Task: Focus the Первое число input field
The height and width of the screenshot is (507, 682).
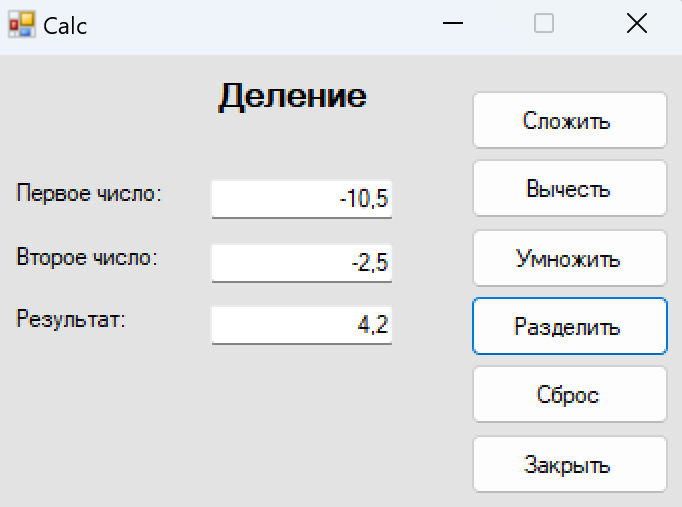Action: [x=302, y=199]
